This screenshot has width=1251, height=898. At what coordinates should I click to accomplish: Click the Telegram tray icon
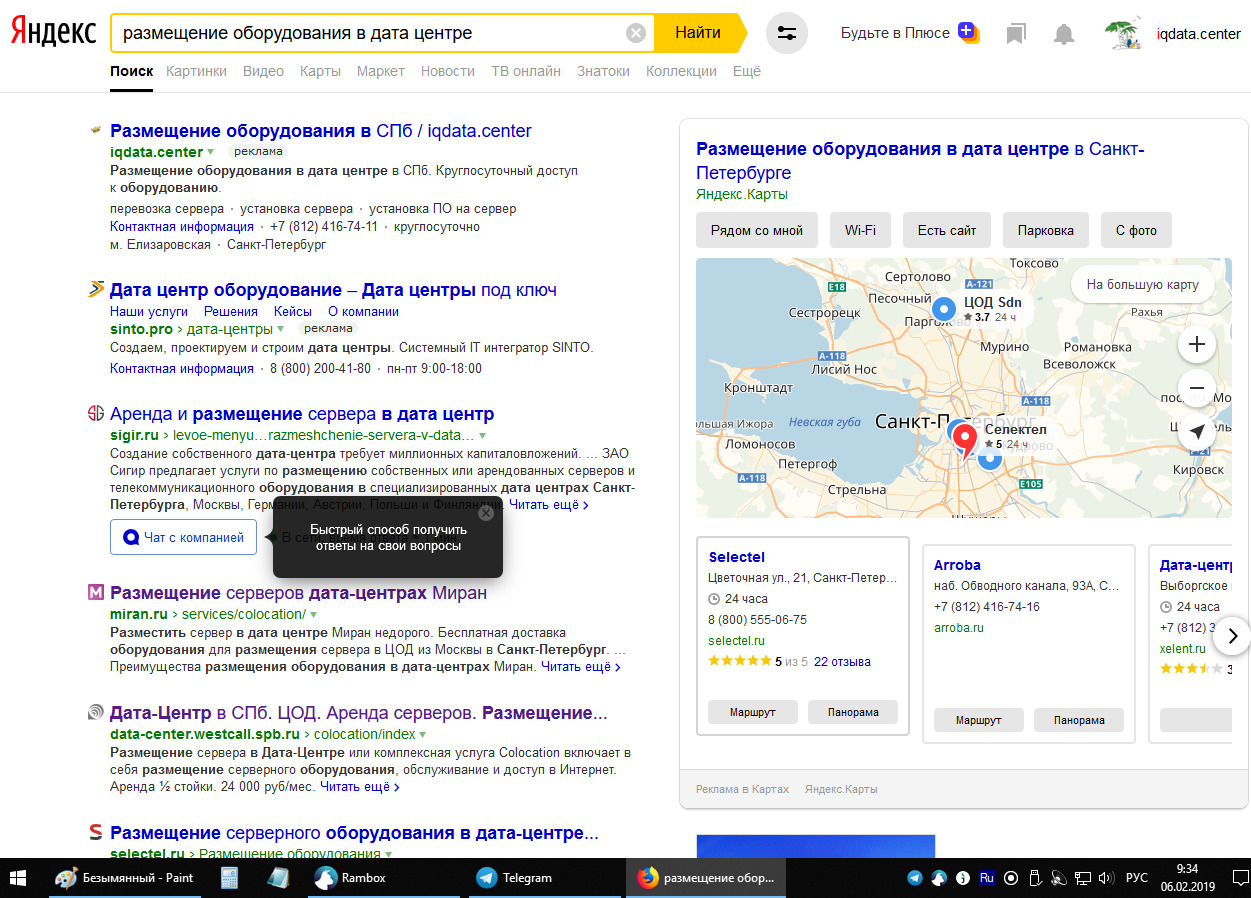click(915, 878)
